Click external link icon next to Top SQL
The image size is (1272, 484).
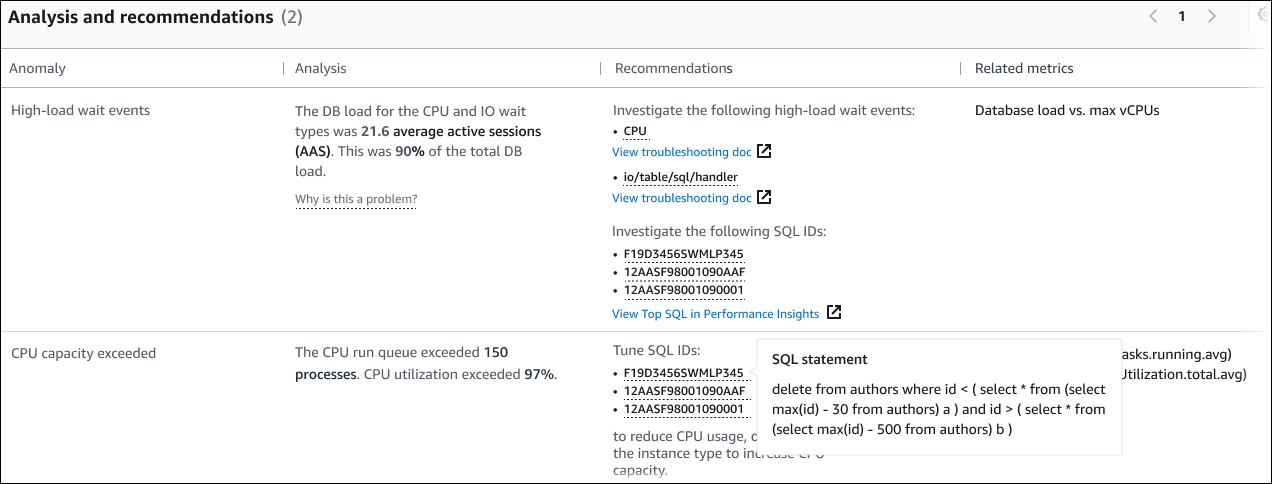click(x=834, y=314)
